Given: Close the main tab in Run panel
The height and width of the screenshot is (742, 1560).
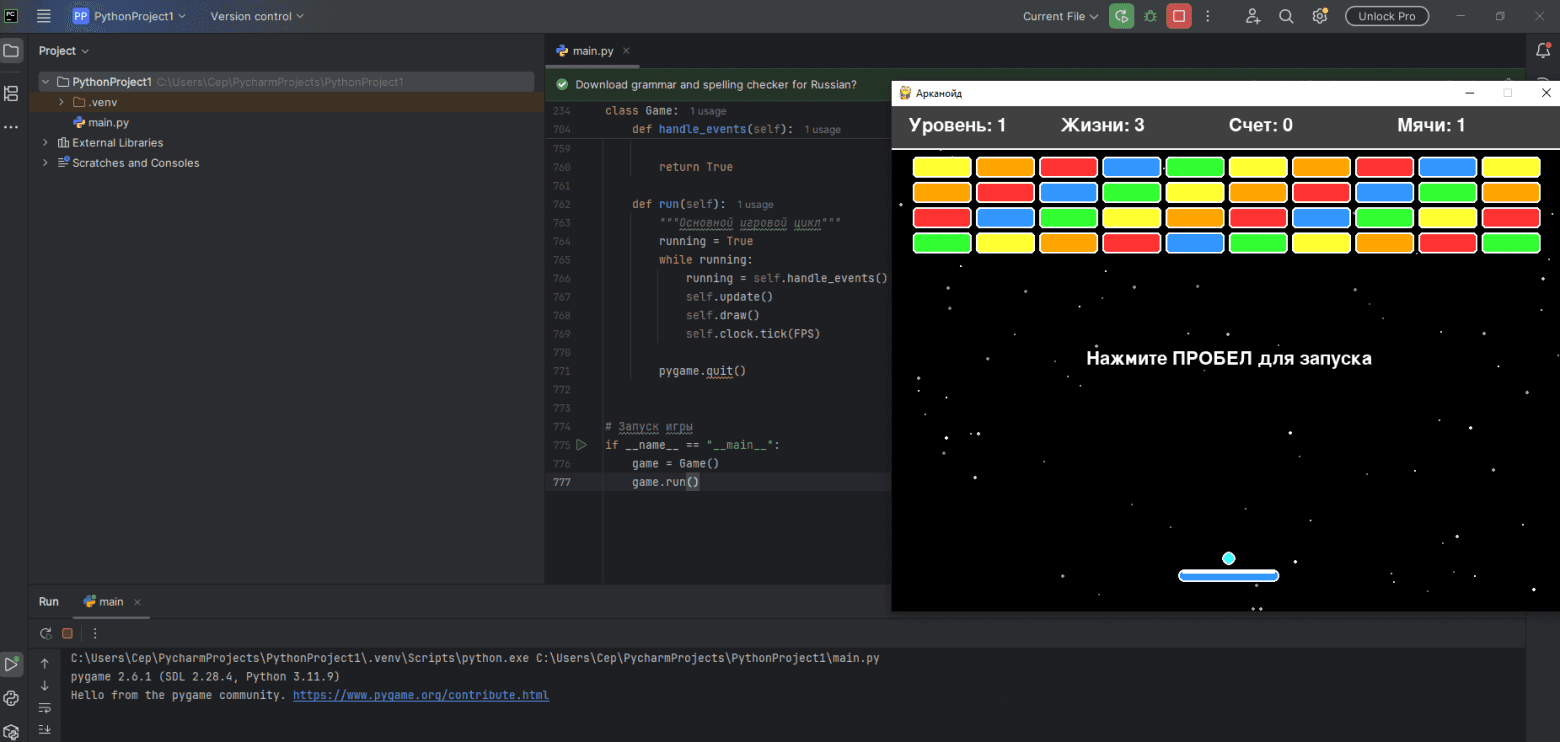Looking at the screenshot, I should (137, 602).
